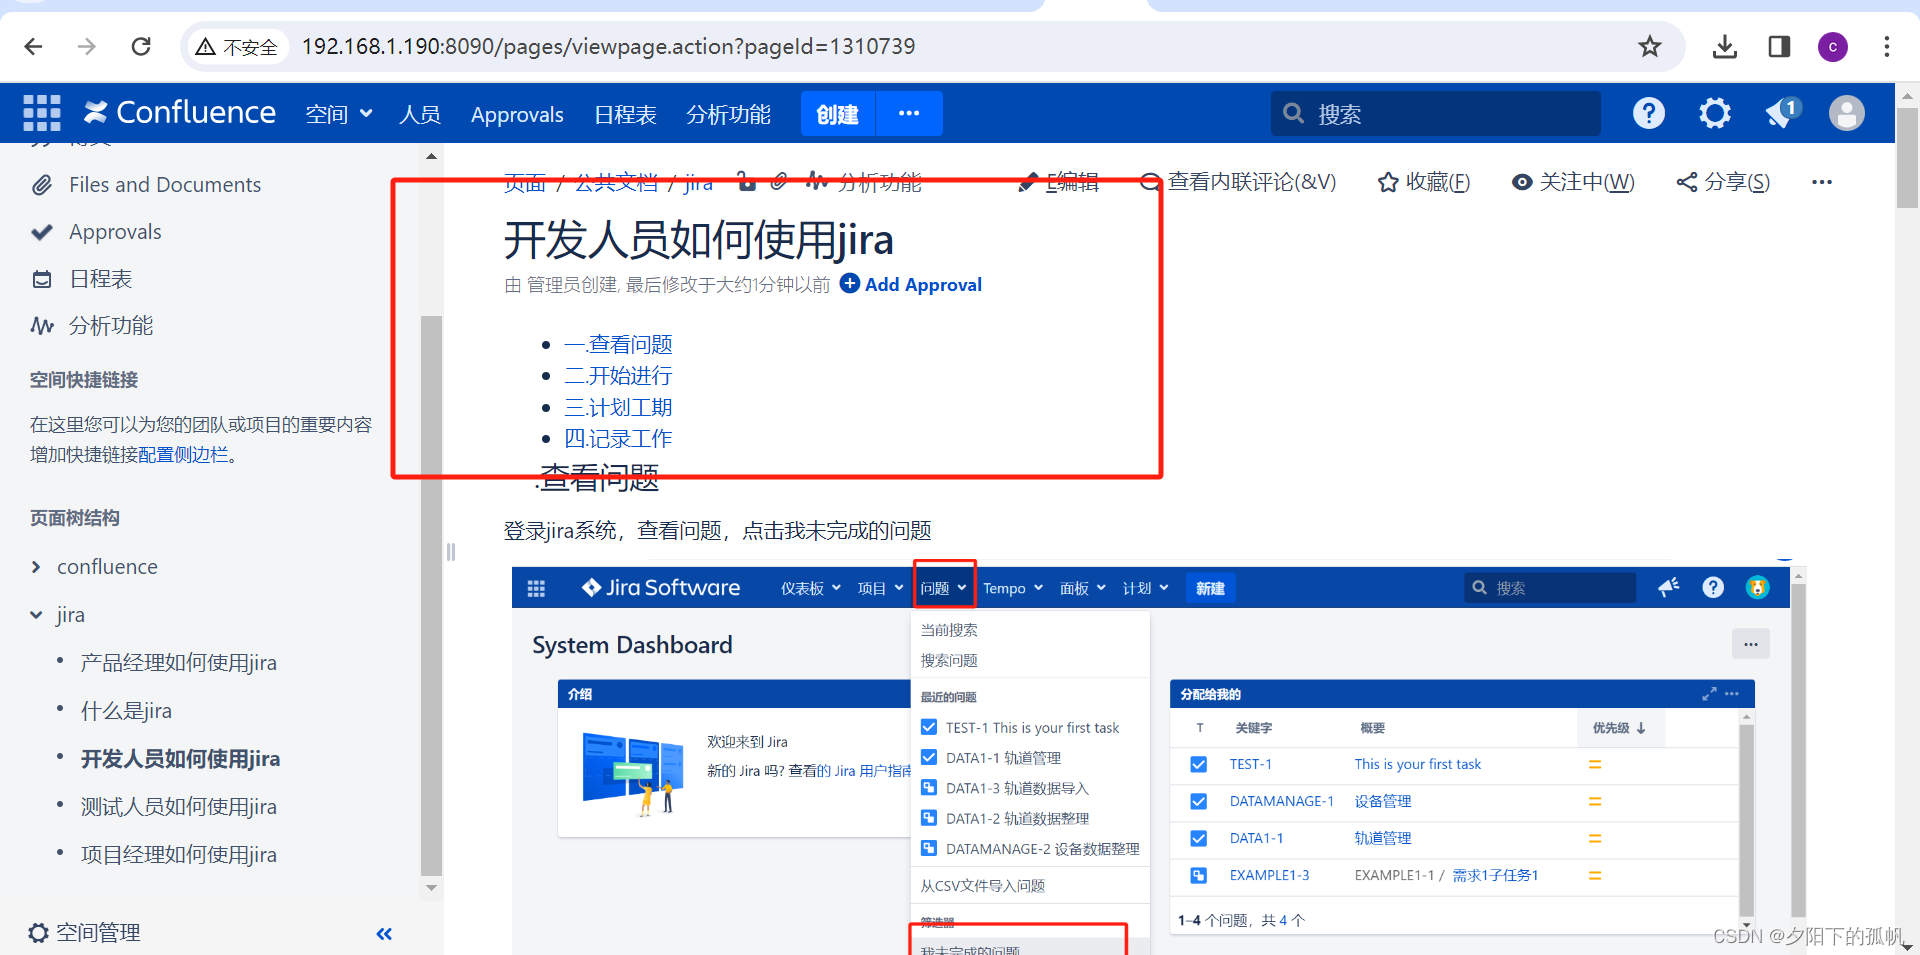The width and height of the screenshot is (1920, 955).
Task: Open the 人员 menu item
Action: (x=420, y=114)
